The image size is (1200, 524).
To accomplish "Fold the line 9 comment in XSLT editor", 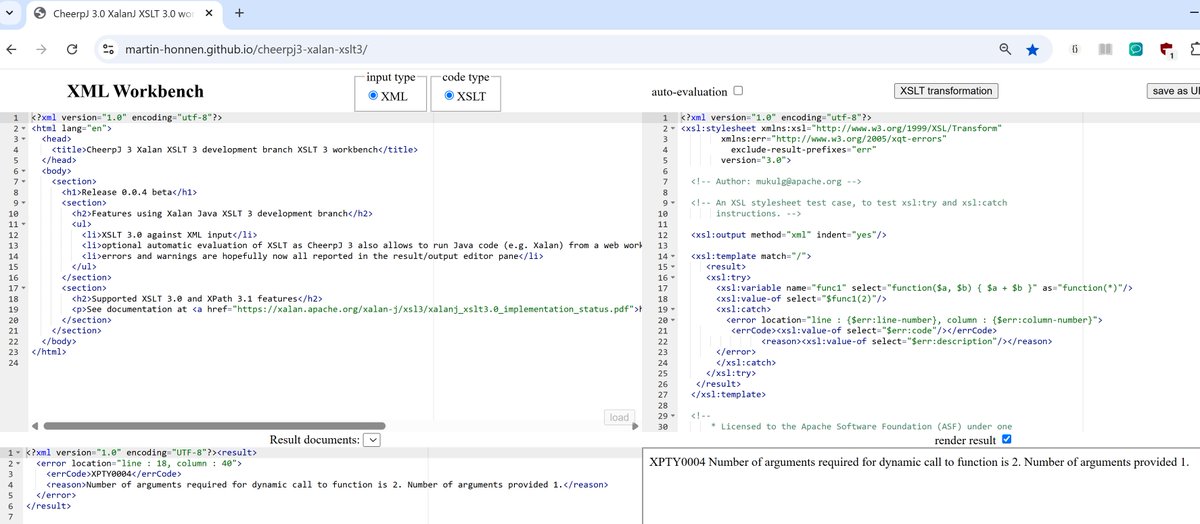I will point(673,203).
